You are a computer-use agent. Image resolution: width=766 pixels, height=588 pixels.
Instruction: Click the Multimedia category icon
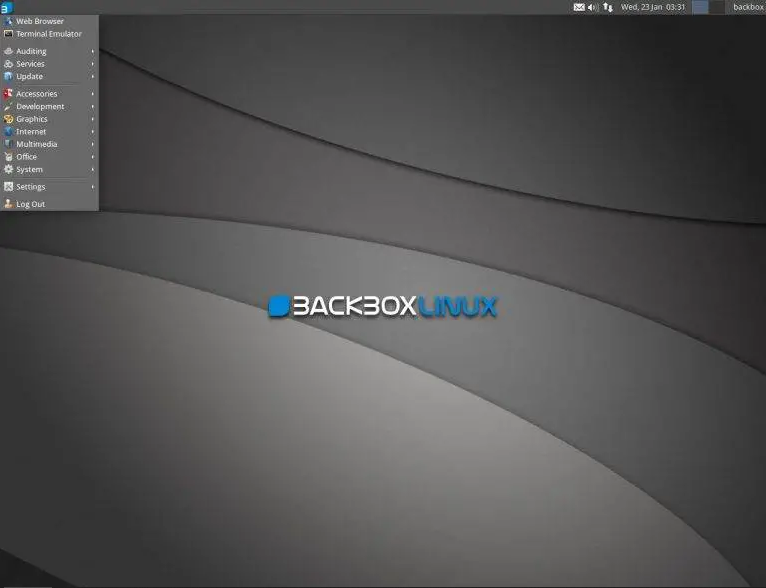[x=8, y=144]
